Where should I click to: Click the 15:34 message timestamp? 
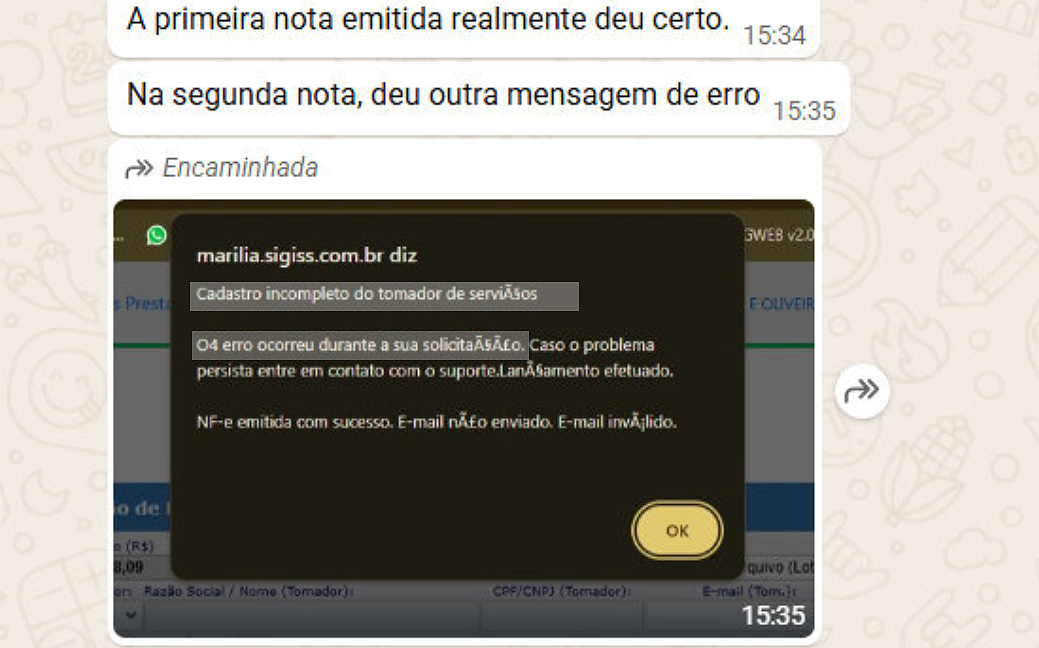click(774, 36)
